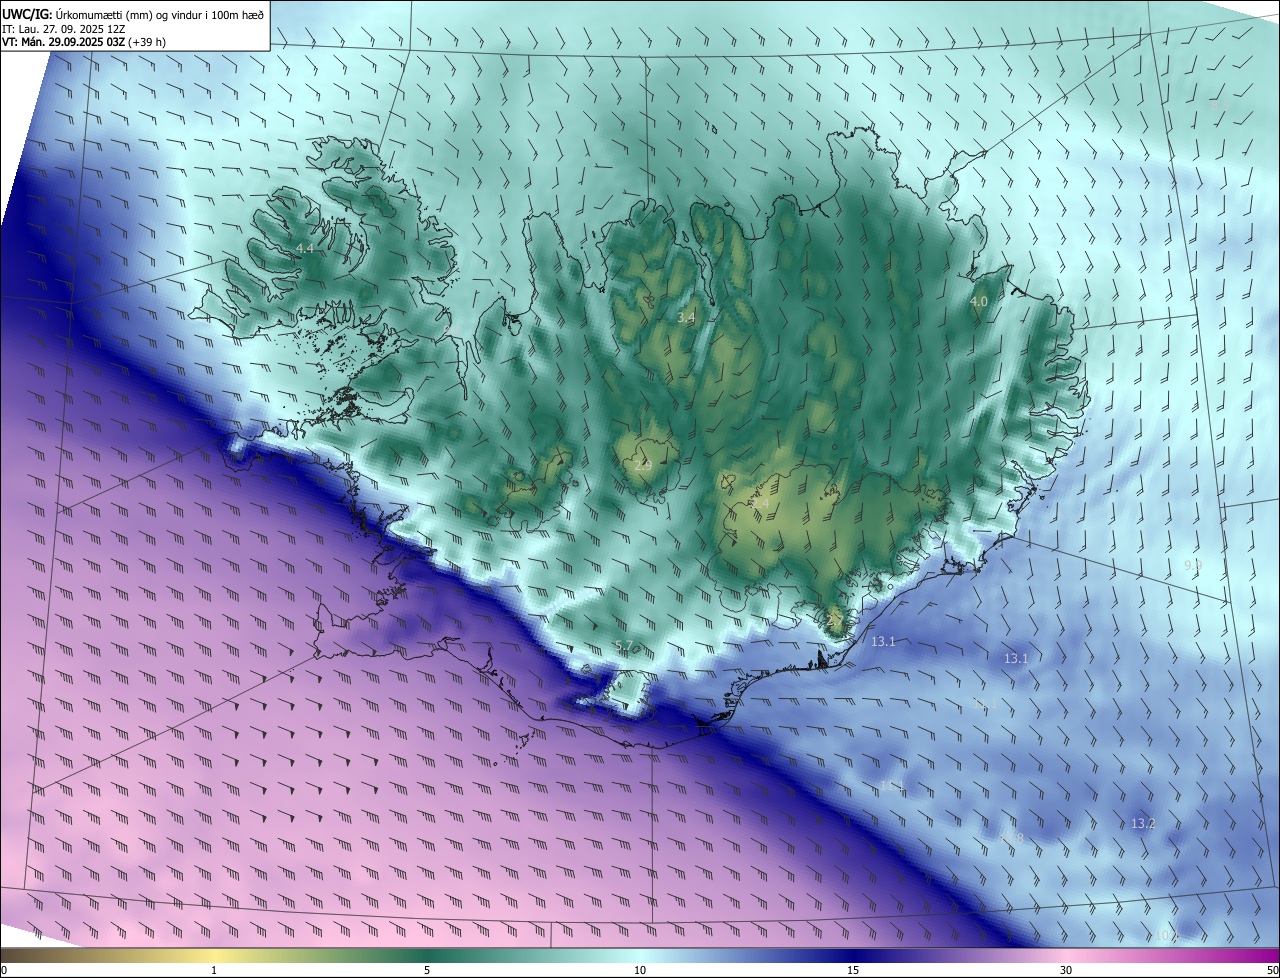Click the initialization time line 'IT: Lau. 27. 09. 2025 12Z'
Viewport: 1280px width, 978px height.
pos(63,28)
